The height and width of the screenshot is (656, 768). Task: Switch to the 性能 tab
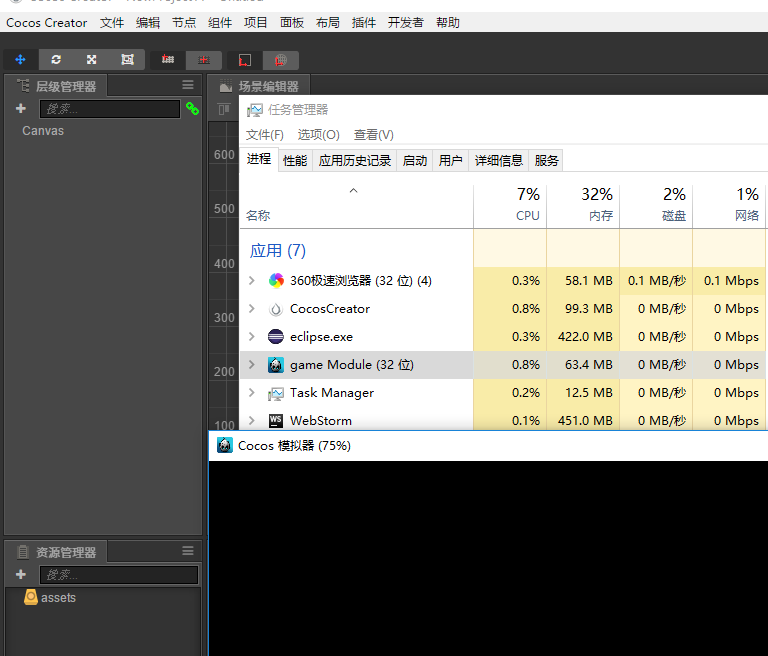(295, 161)
